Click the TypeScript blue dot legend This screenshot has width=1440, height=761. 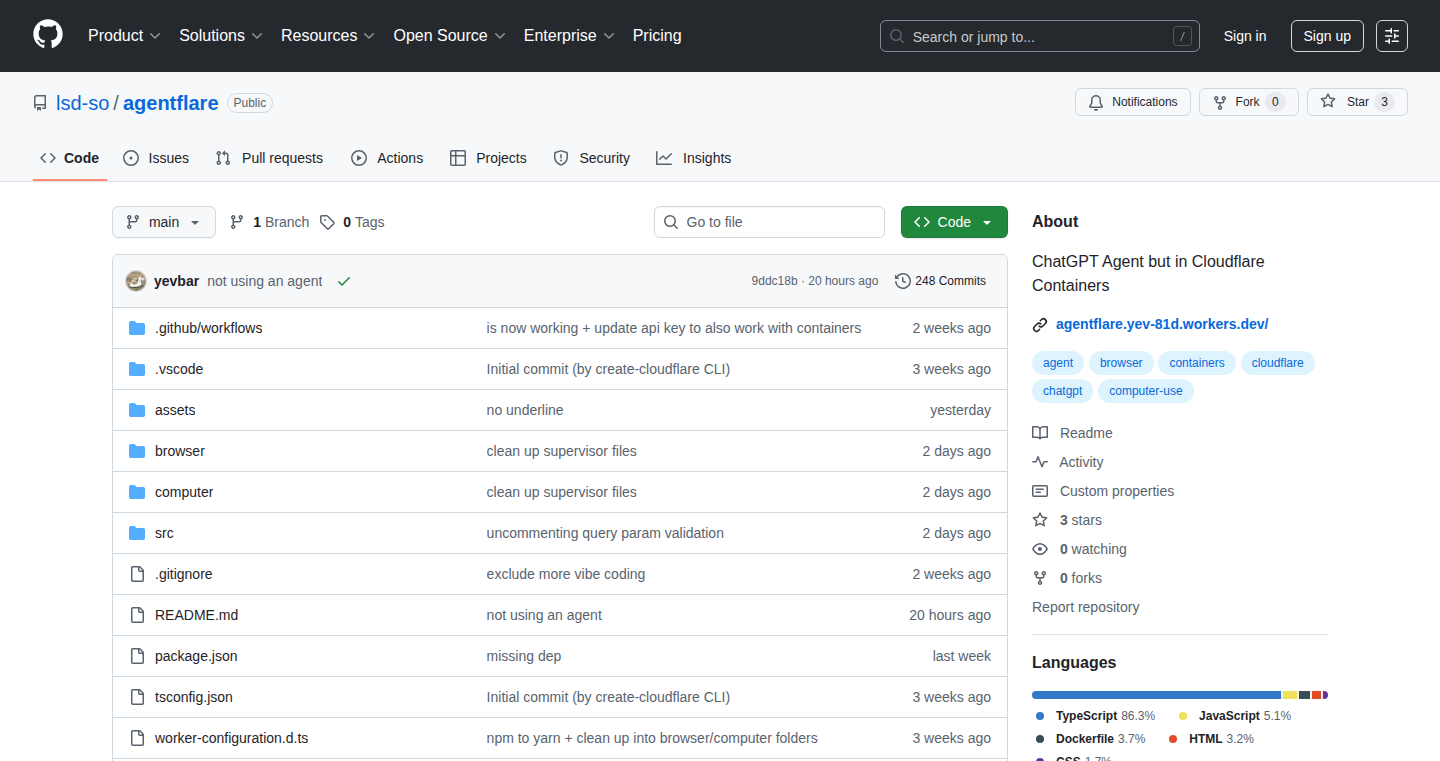(x=1040, y=716)
